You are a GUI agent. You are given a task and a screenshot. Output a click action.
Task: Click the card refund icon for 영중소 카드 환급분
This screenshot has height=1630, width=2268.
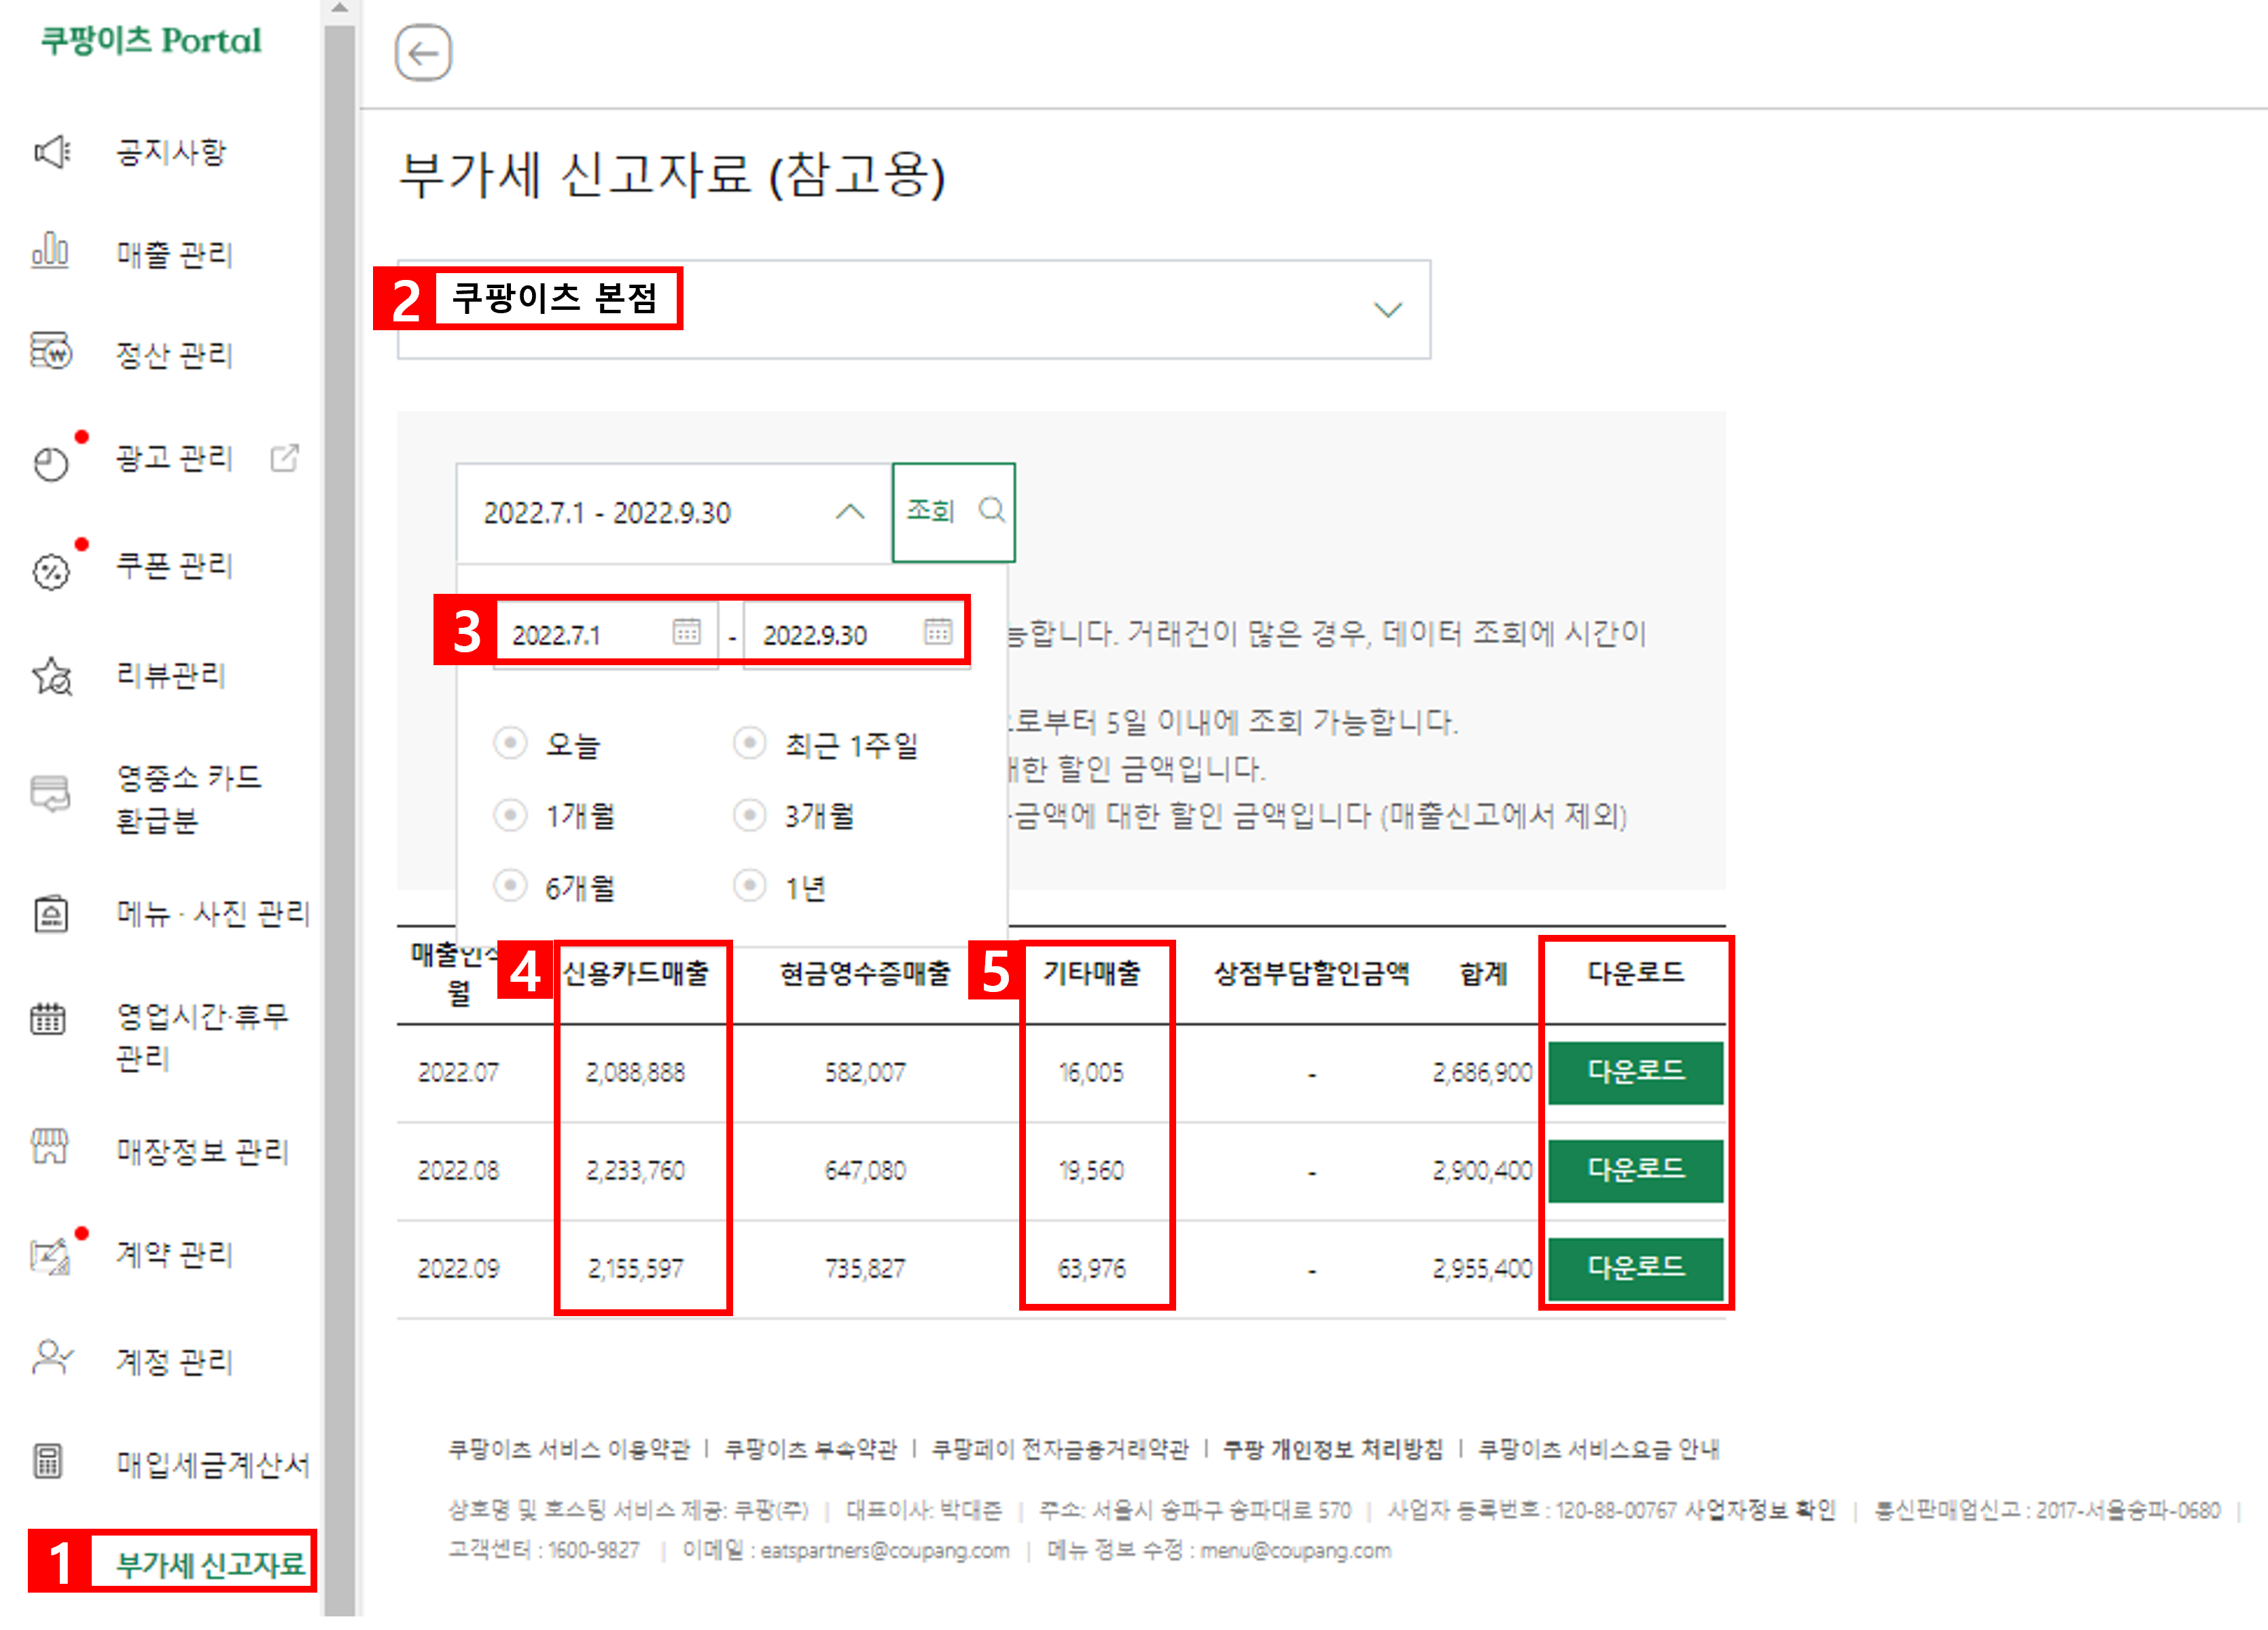point(50,794)
